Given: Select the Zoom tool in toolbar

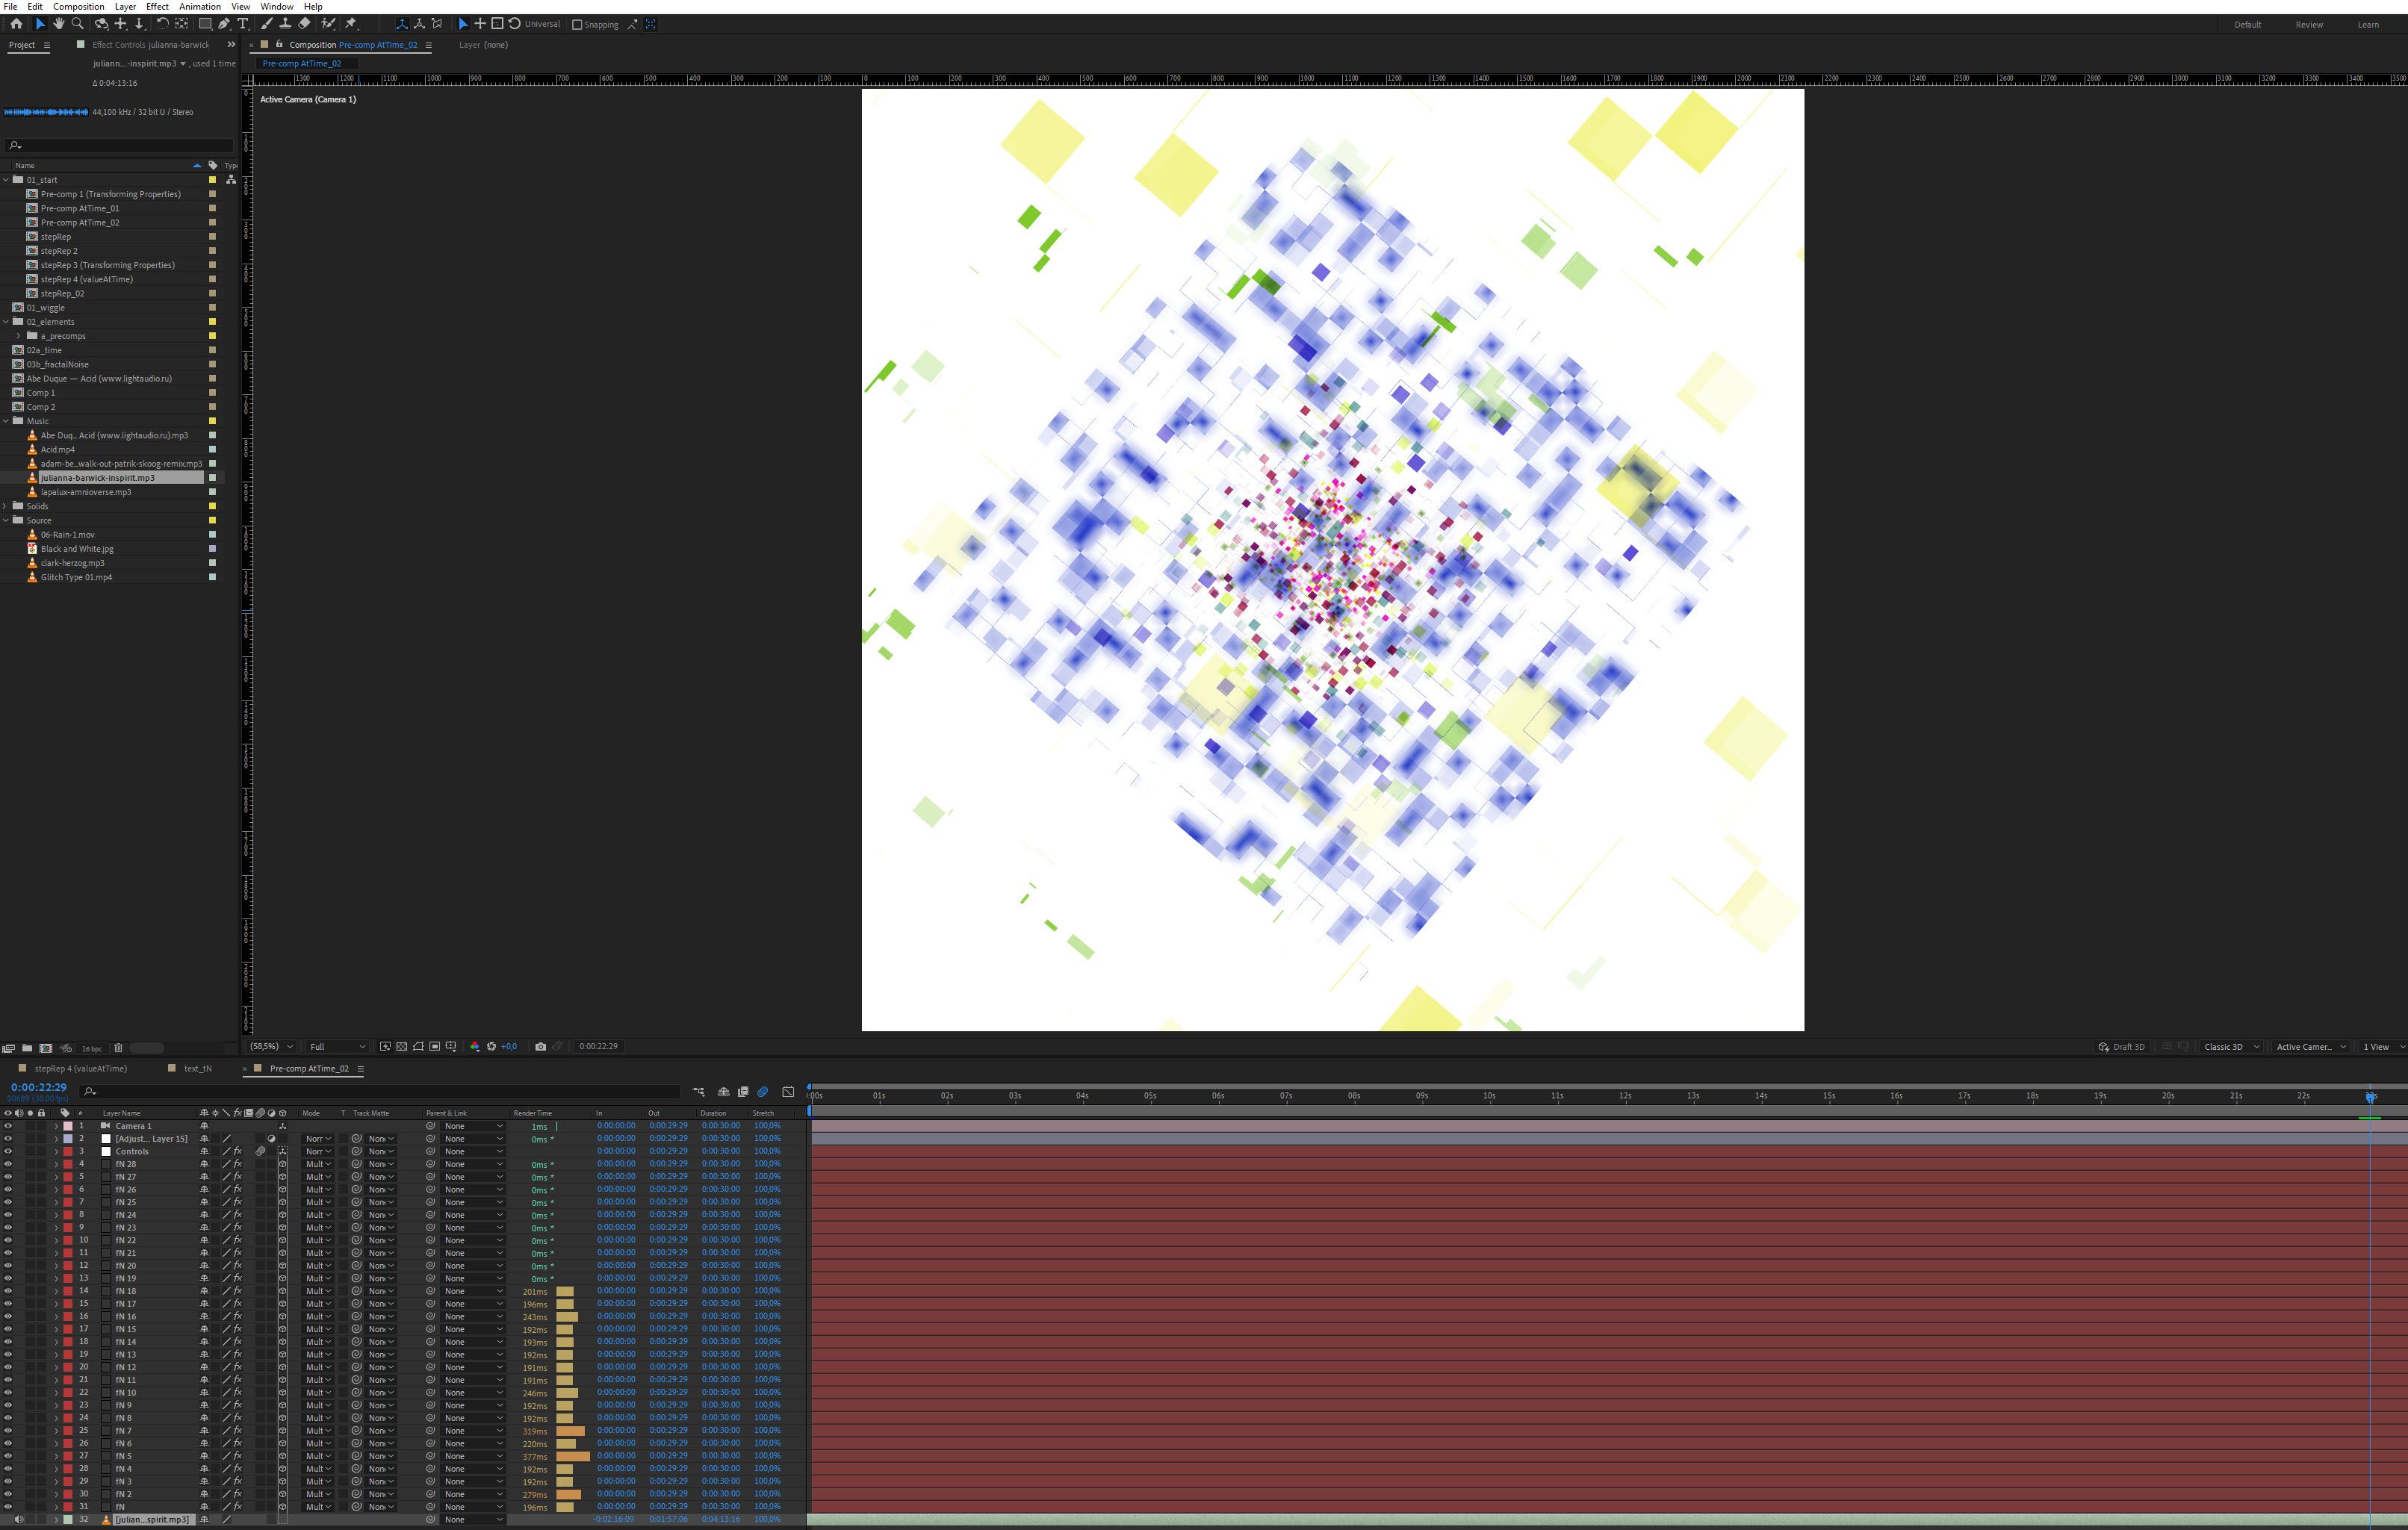Looking at the screenshot, I should tap(77, 24).
